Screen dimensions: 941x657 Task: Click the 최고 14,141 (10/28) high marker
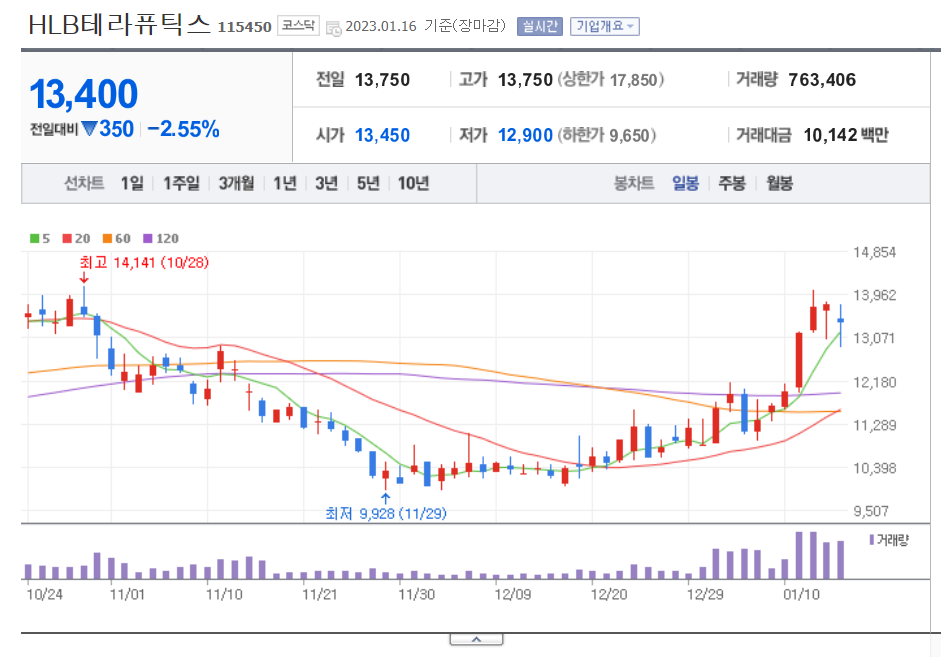(x=144, y=263)
